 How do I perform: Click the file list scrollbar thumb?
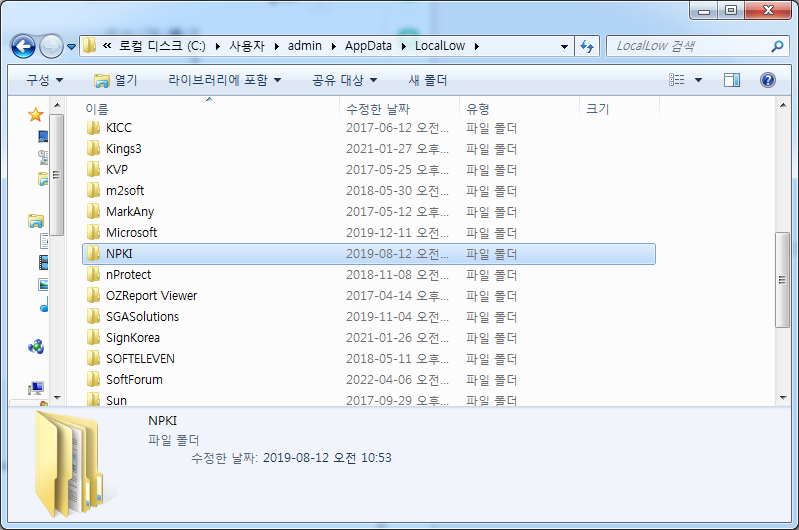pos(782,280)
